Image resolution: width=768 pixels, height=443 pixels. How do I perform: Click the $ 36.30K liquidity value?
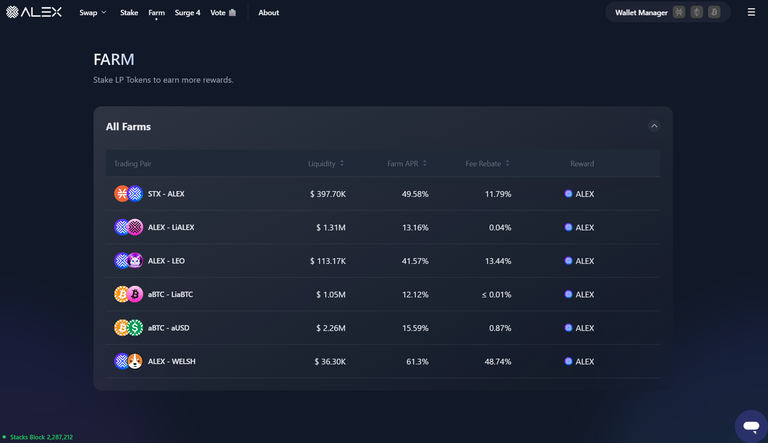pos(330,362)
